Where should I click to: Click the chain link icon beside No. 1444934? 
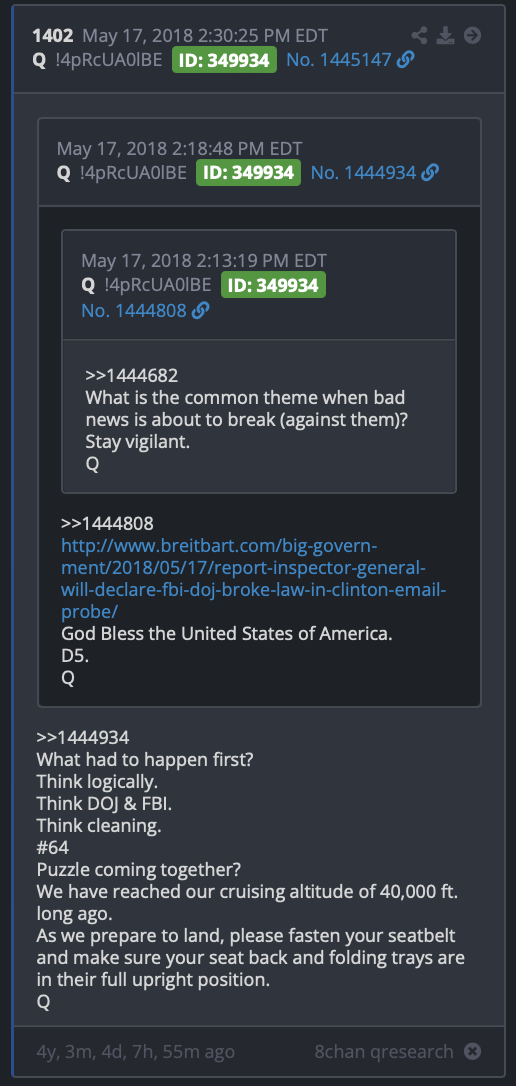pos(430,172)
